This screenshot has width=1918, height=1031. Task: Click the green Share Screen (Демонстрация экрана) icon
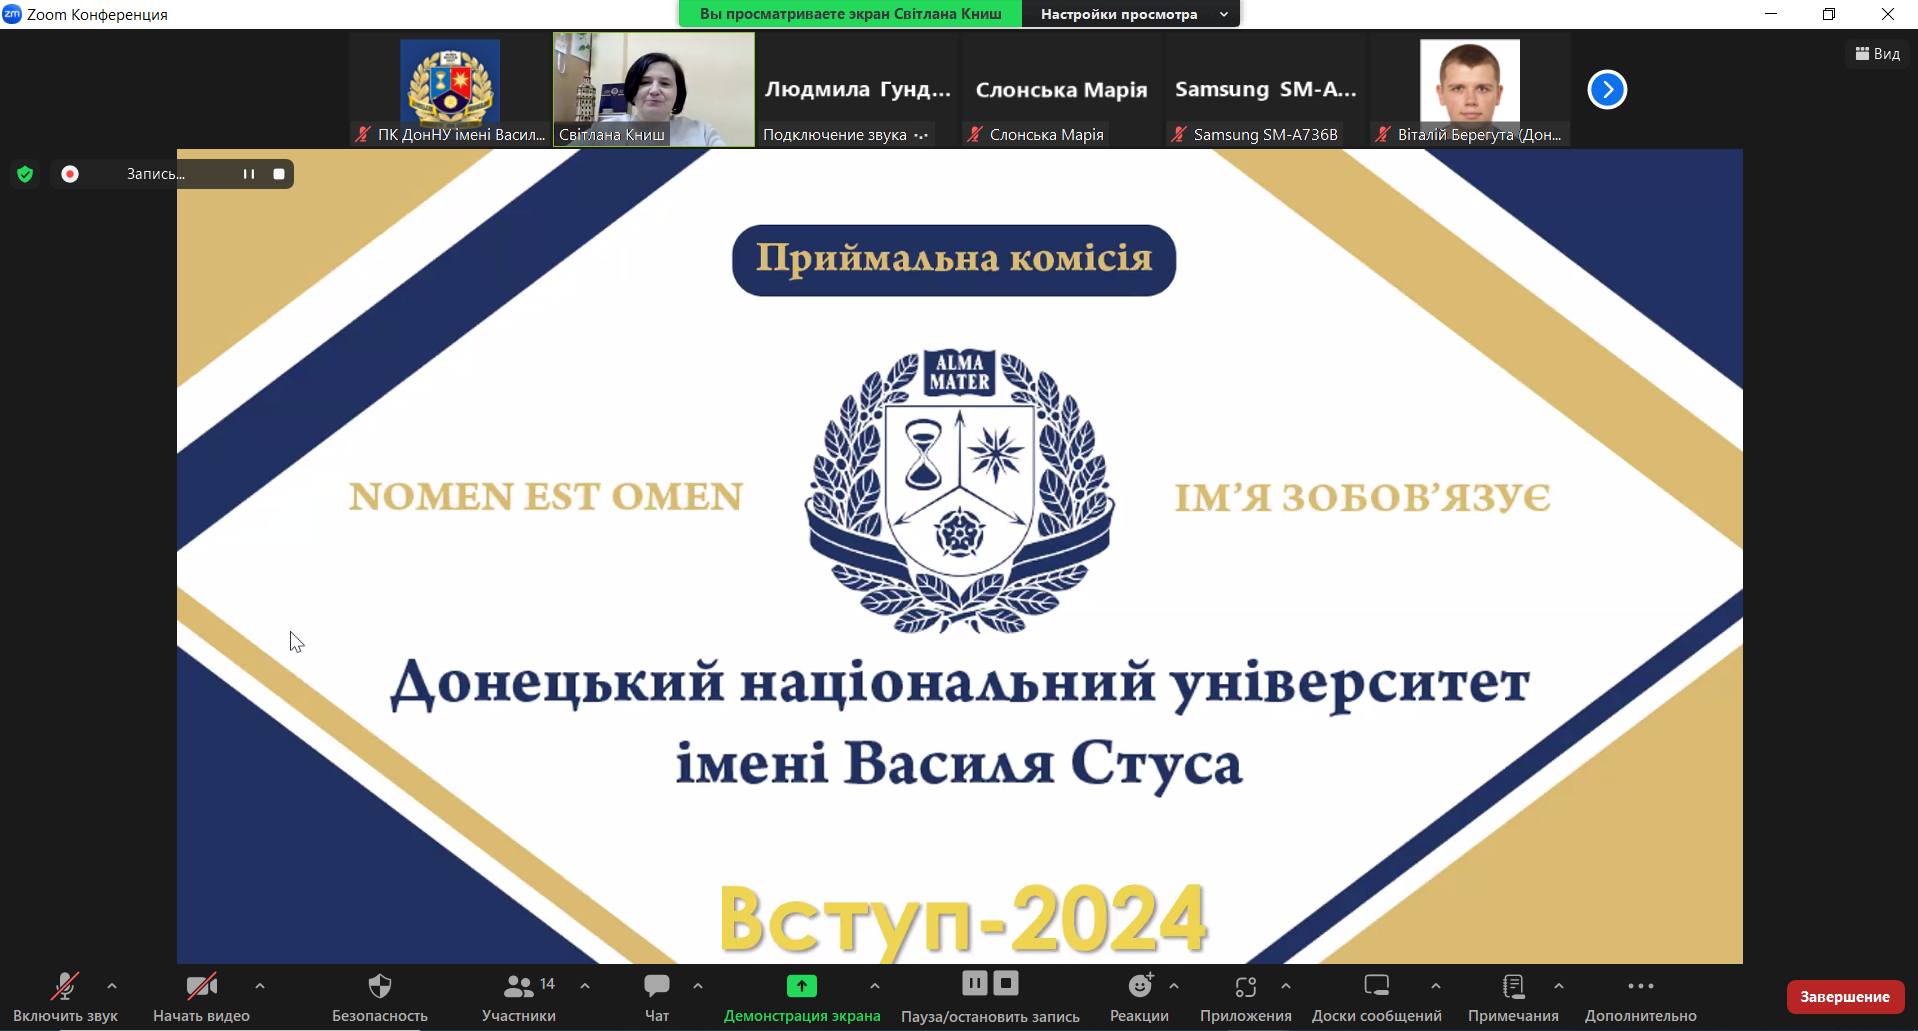[801, 987]
